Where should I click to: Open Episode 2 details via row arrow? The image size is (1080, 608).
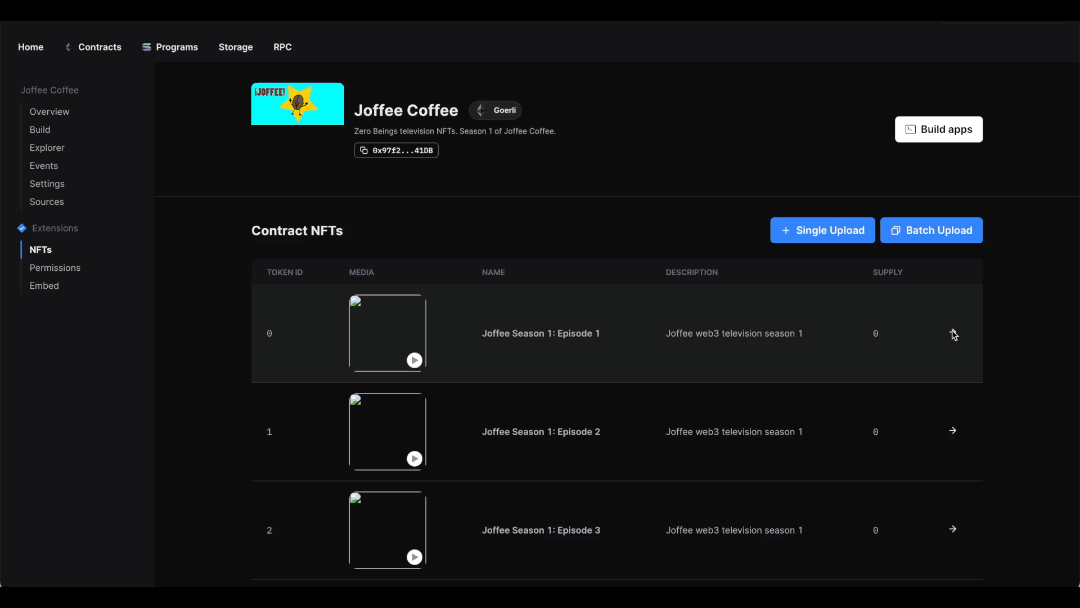[x=952, y=431]
